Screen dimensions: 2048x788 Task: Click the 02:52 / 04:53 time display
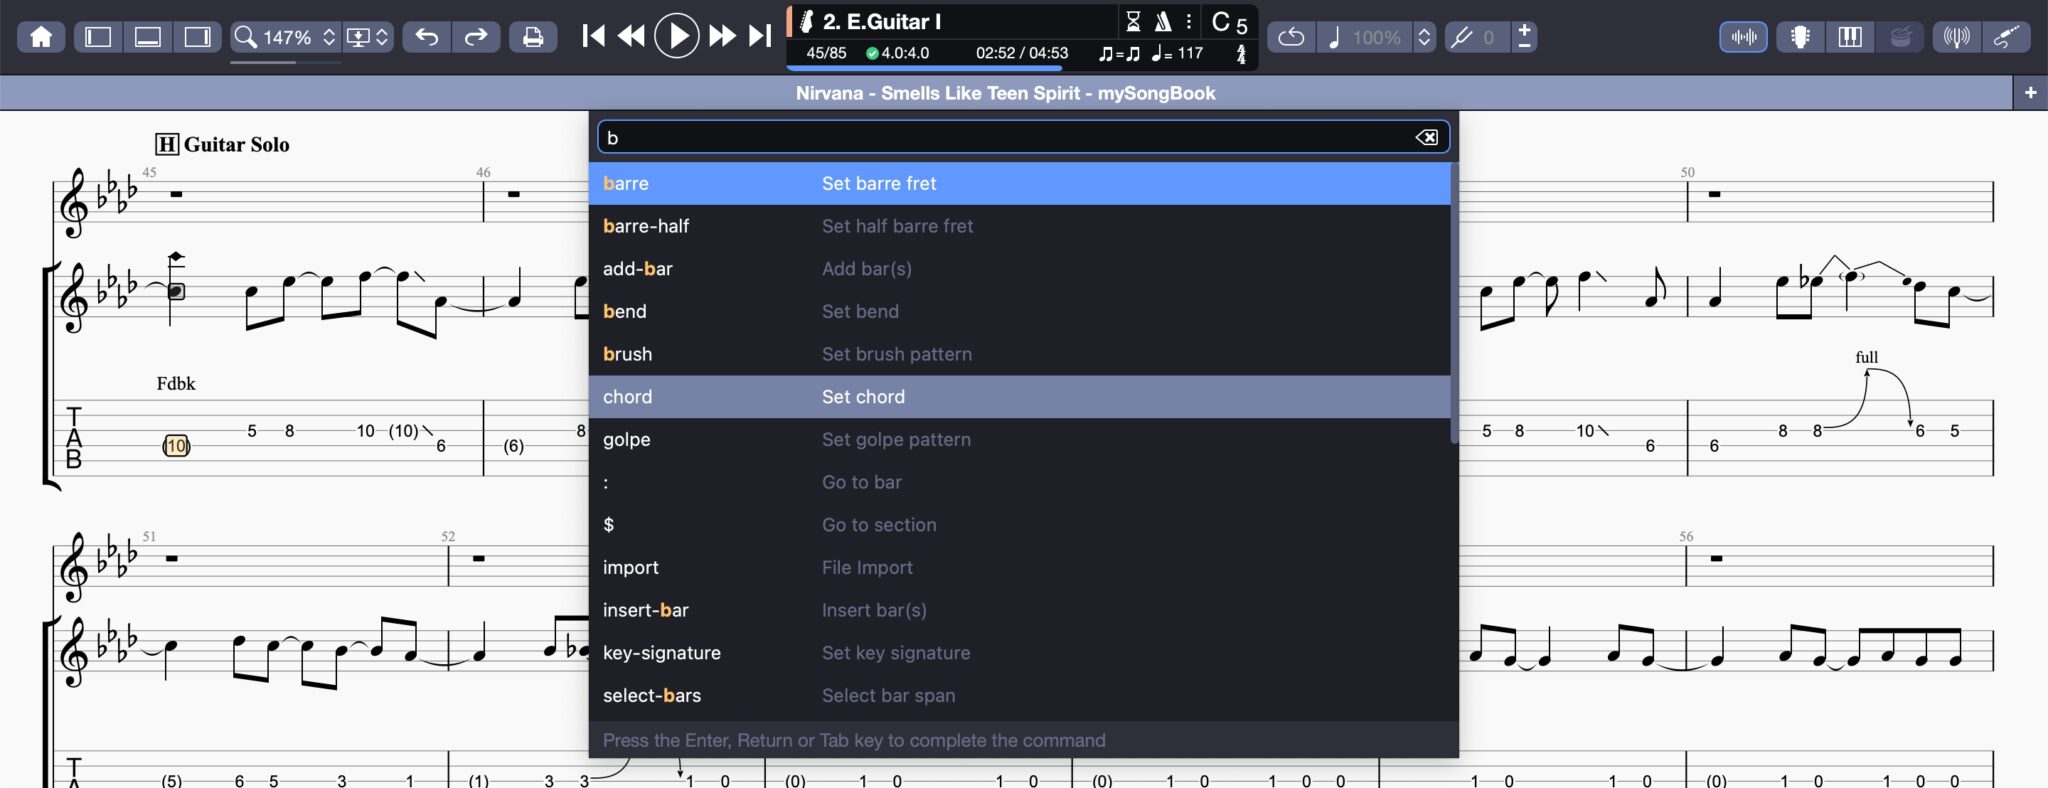coord(1021,53)
